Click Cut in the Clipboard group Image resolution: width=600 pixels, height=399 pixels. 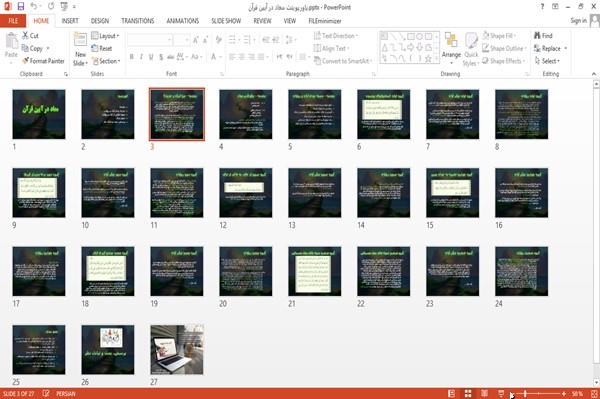click(30, 36)
